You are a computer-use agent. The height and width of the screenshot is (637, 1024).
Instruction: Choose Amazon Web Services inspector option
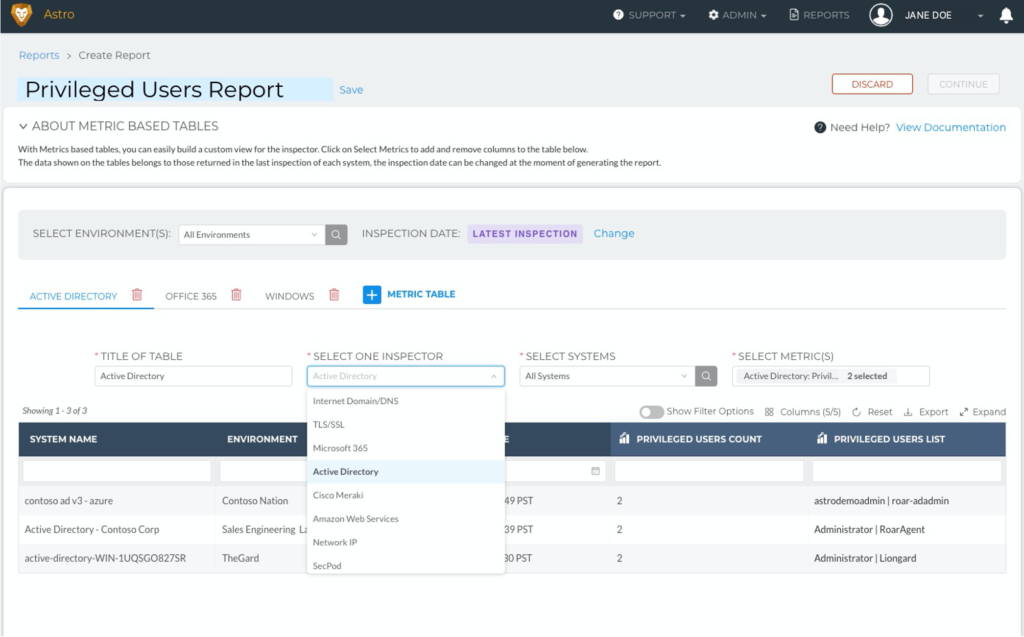(x=406, y=519)
